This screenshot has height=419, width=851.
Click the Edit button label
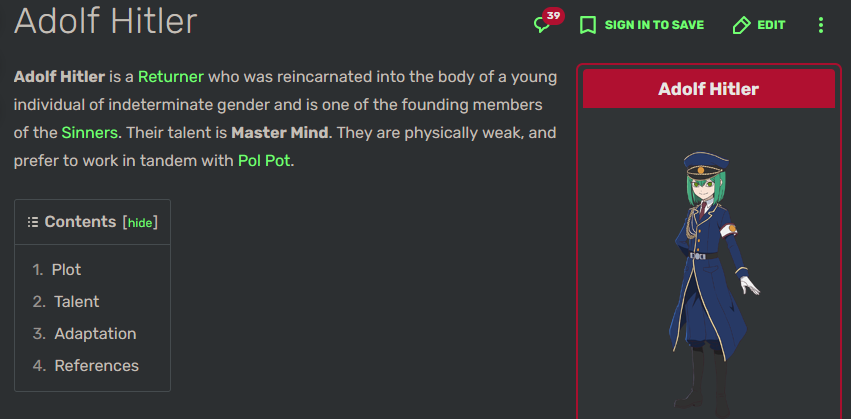pyautogui.click(x=771, y=25)
